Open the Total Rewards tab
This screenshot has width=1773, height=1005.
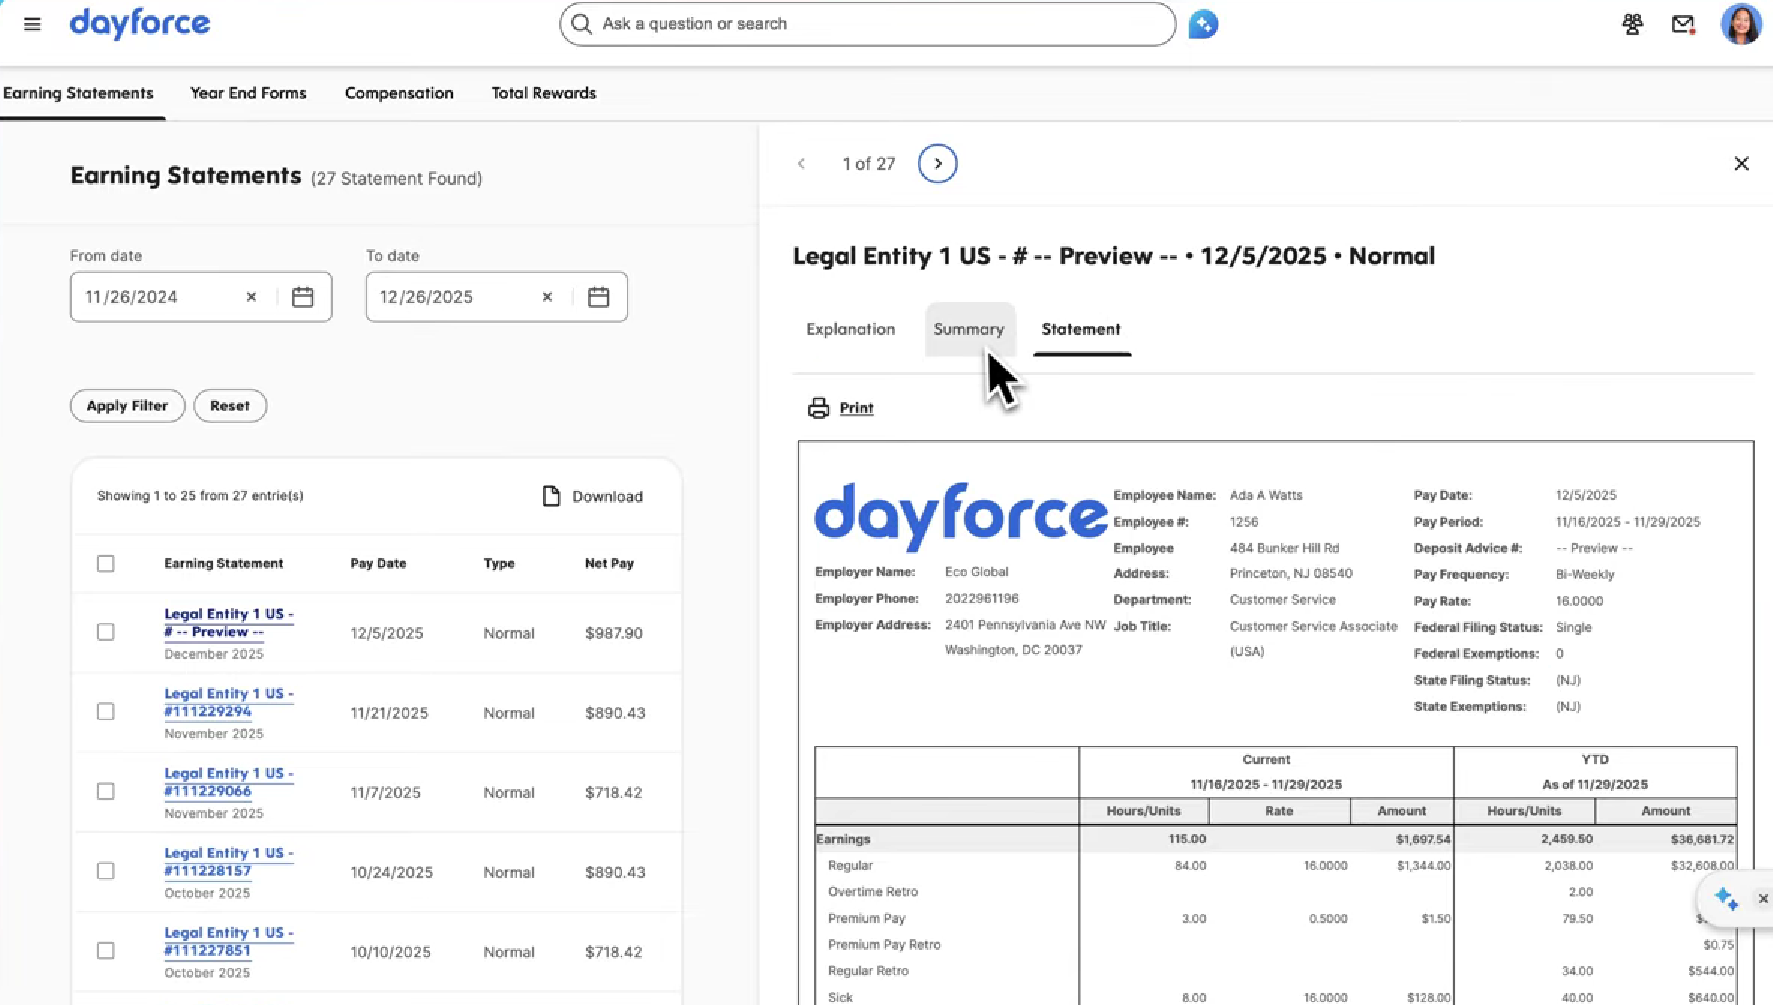pyautogui.click(x=544, y=93)
